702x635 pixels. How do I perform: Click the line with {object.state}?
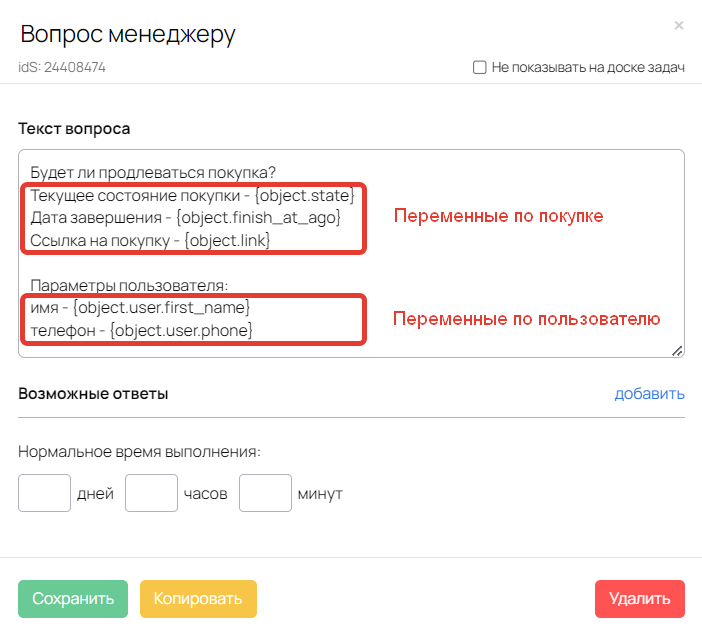tap(192, 196)
